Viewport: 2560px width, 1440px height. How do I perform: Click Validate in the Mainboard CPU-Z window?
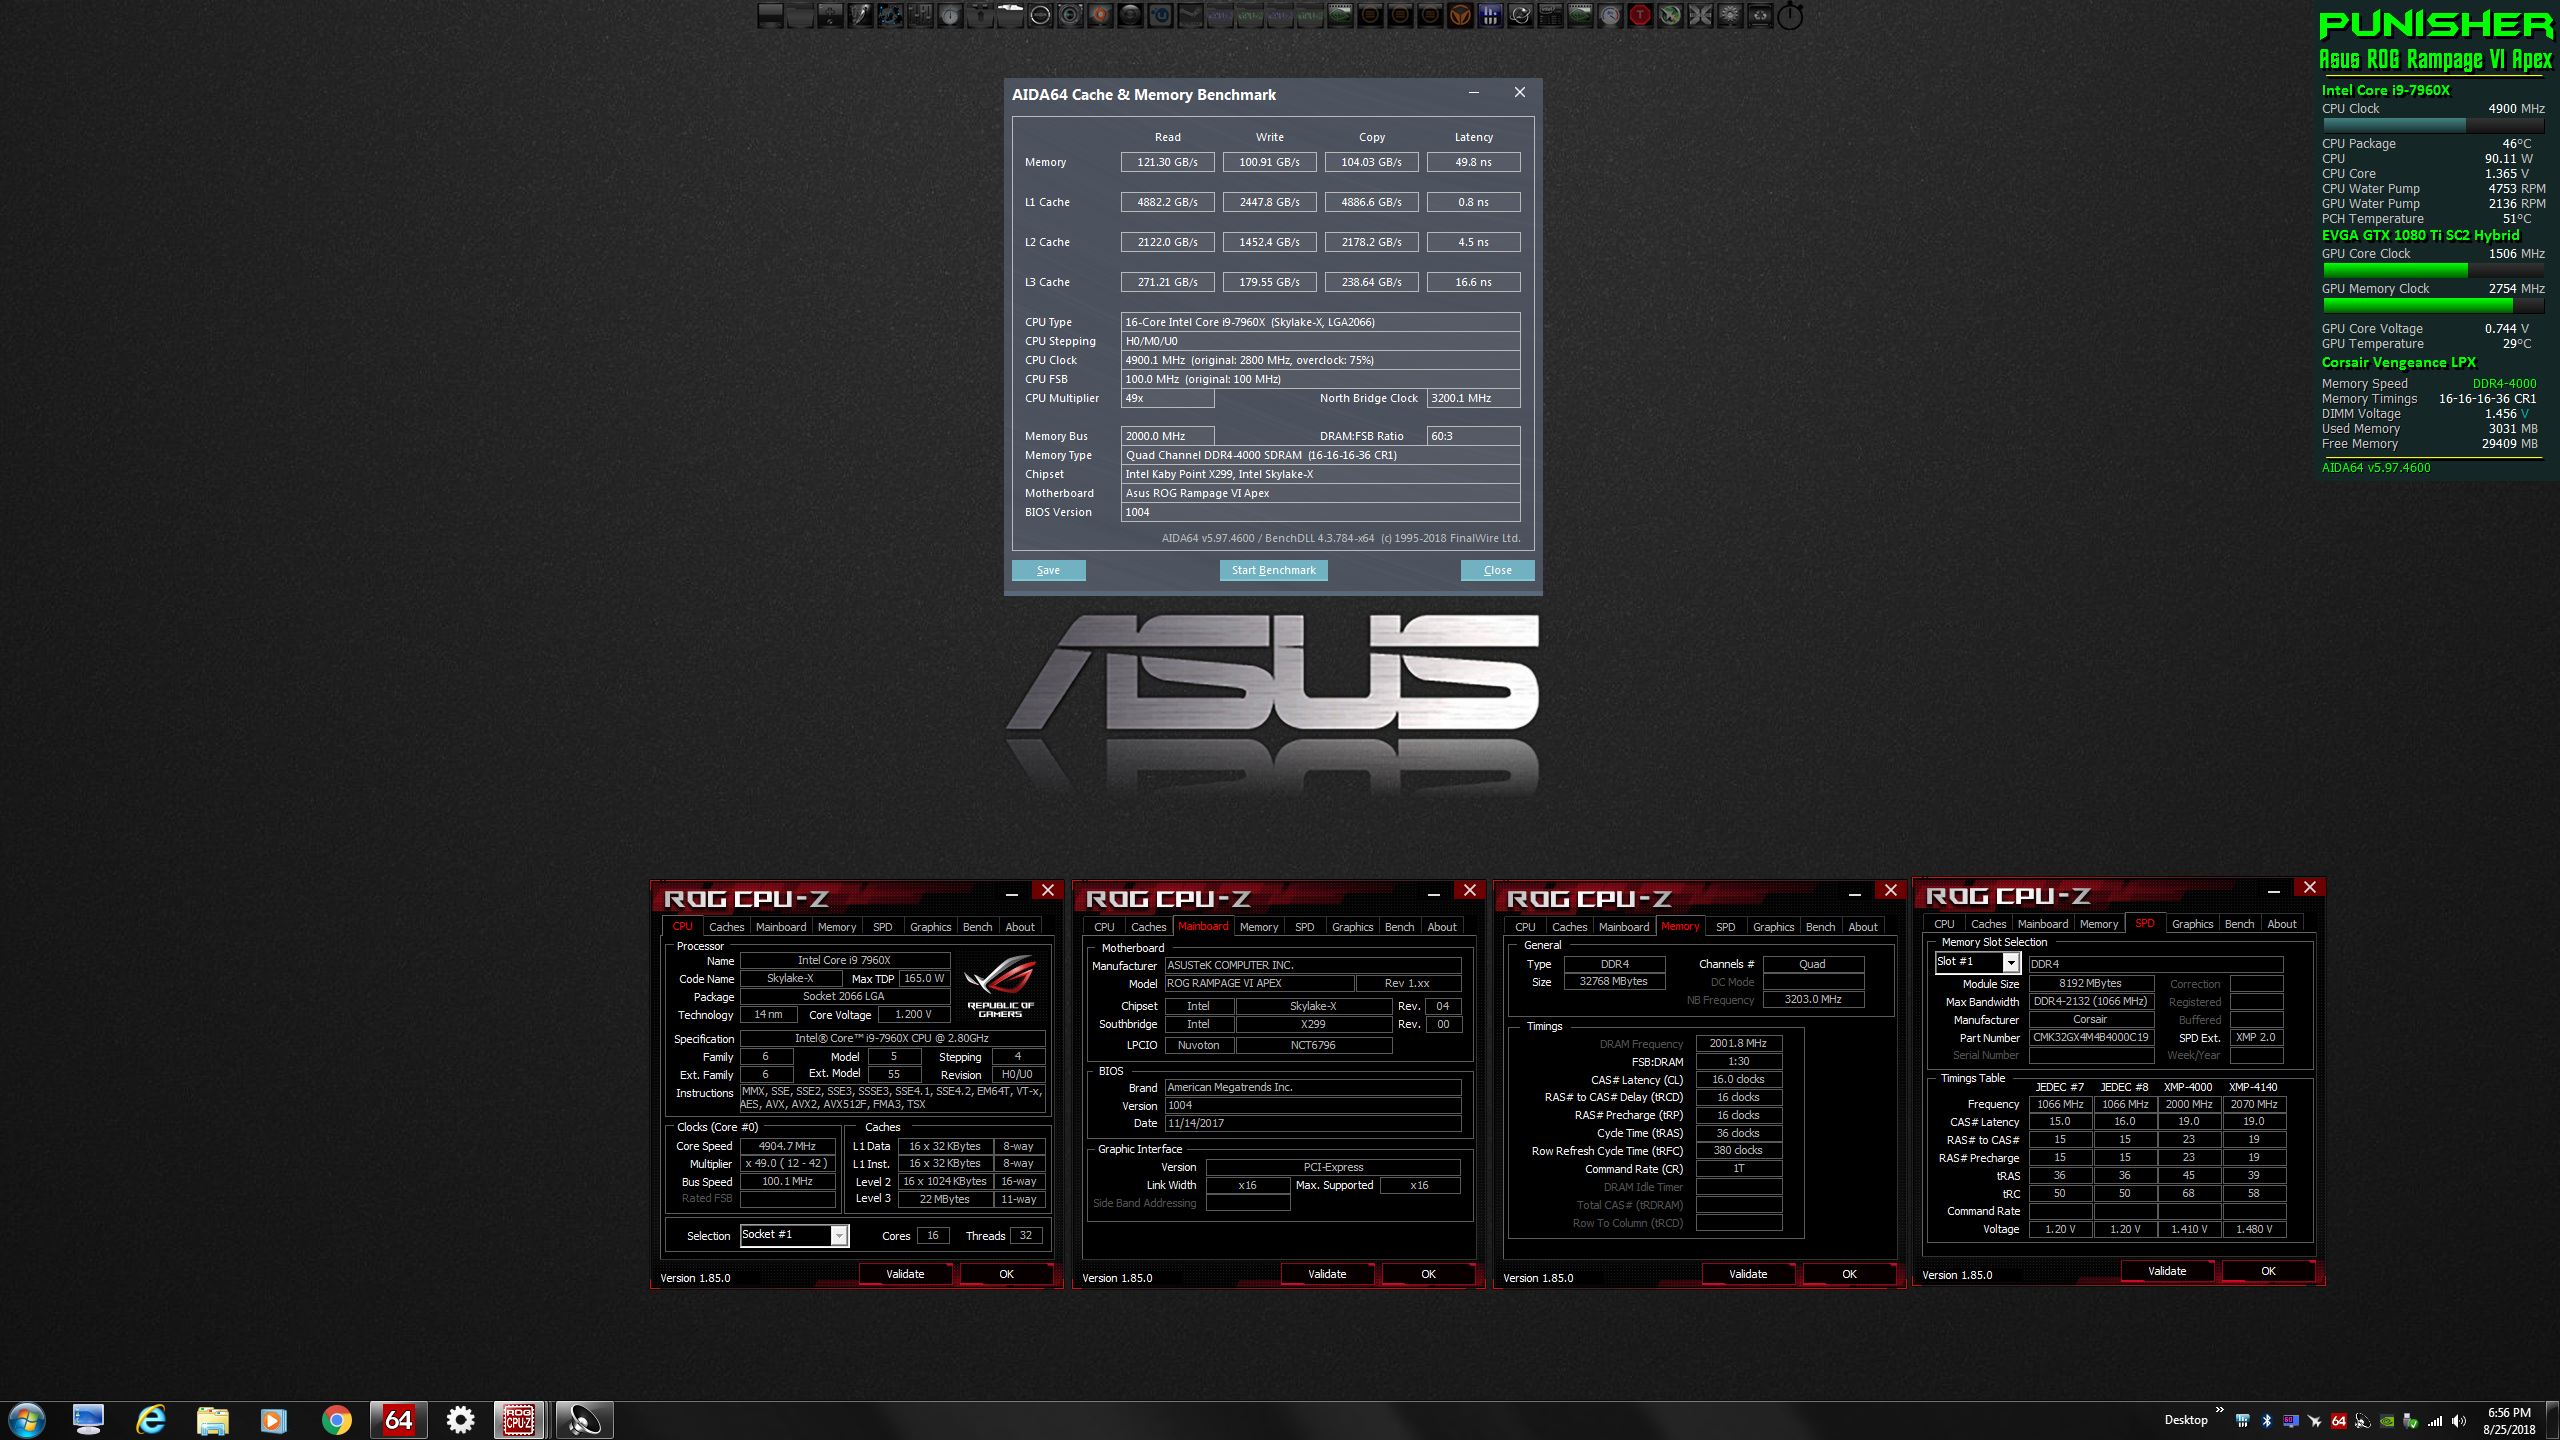(x=1326, y=1274)
